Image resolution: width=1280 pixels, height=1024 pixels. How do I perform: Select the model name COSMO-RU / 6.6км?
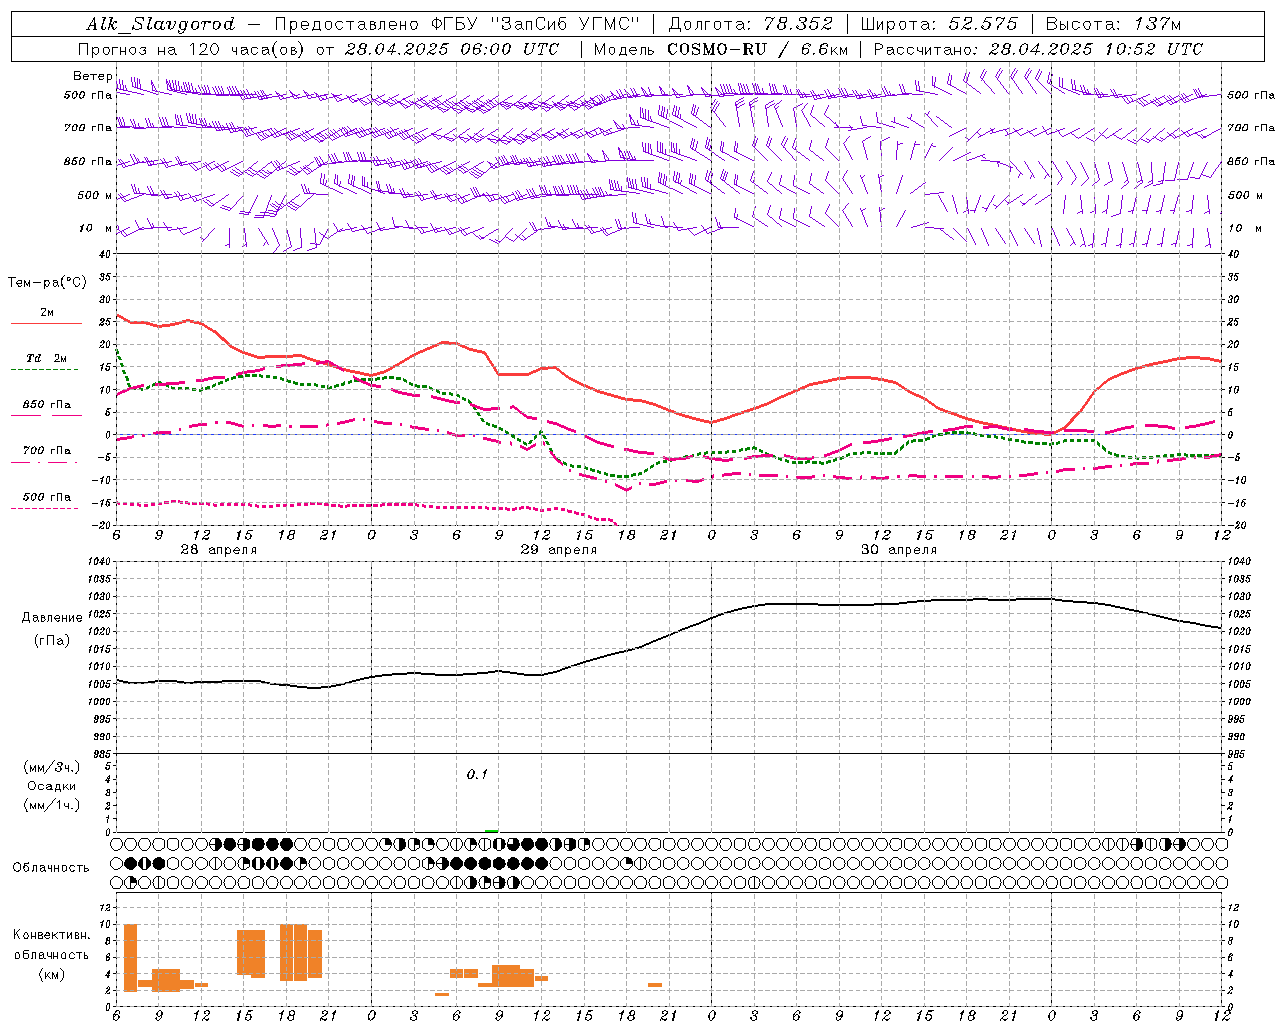tap(758, 49)
